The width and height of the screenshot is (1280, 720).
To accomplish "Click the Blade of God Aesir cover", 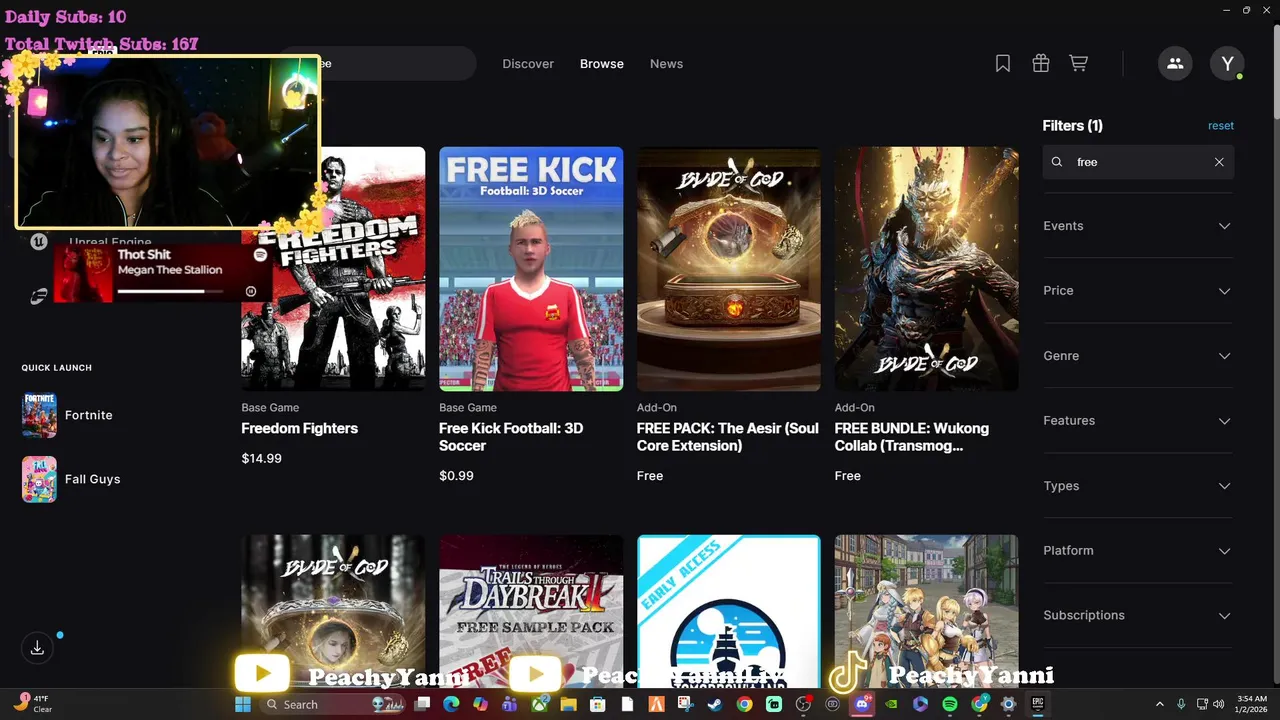I will click(729, 269).
